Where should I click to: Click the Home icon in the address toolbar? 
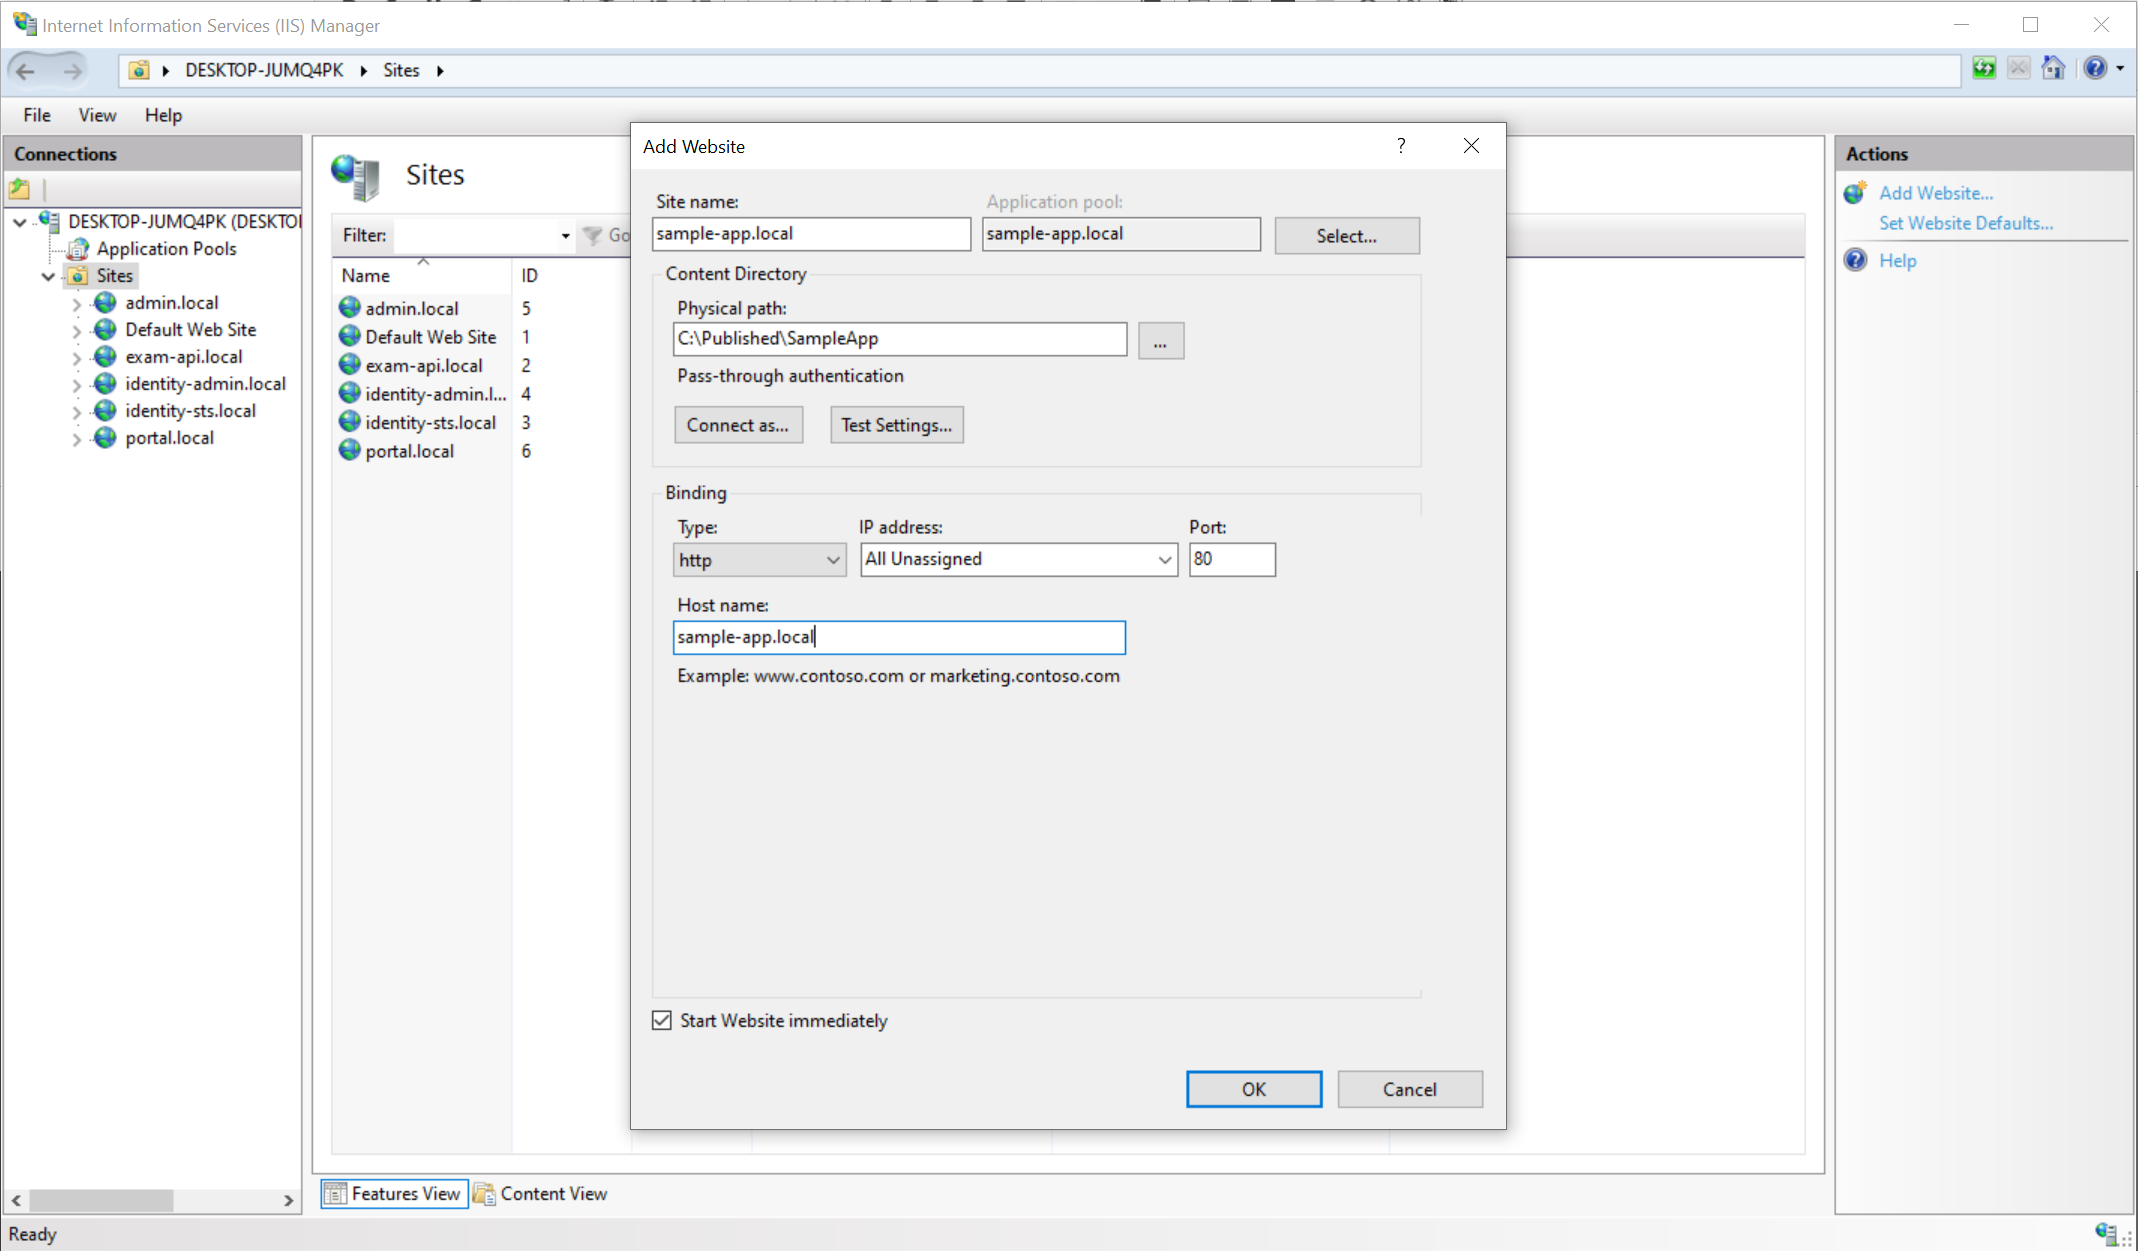pos(2053,69)
